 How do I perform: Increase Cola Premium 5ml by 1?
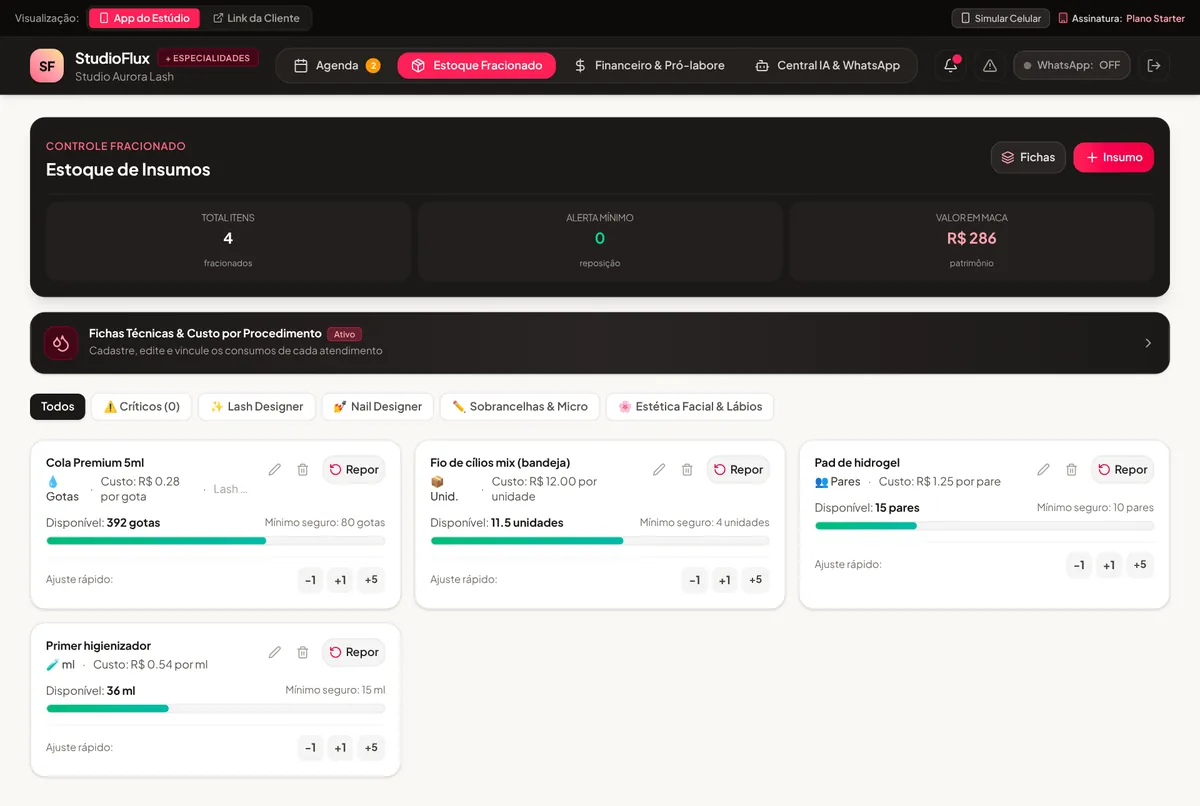tap(340, 580)
